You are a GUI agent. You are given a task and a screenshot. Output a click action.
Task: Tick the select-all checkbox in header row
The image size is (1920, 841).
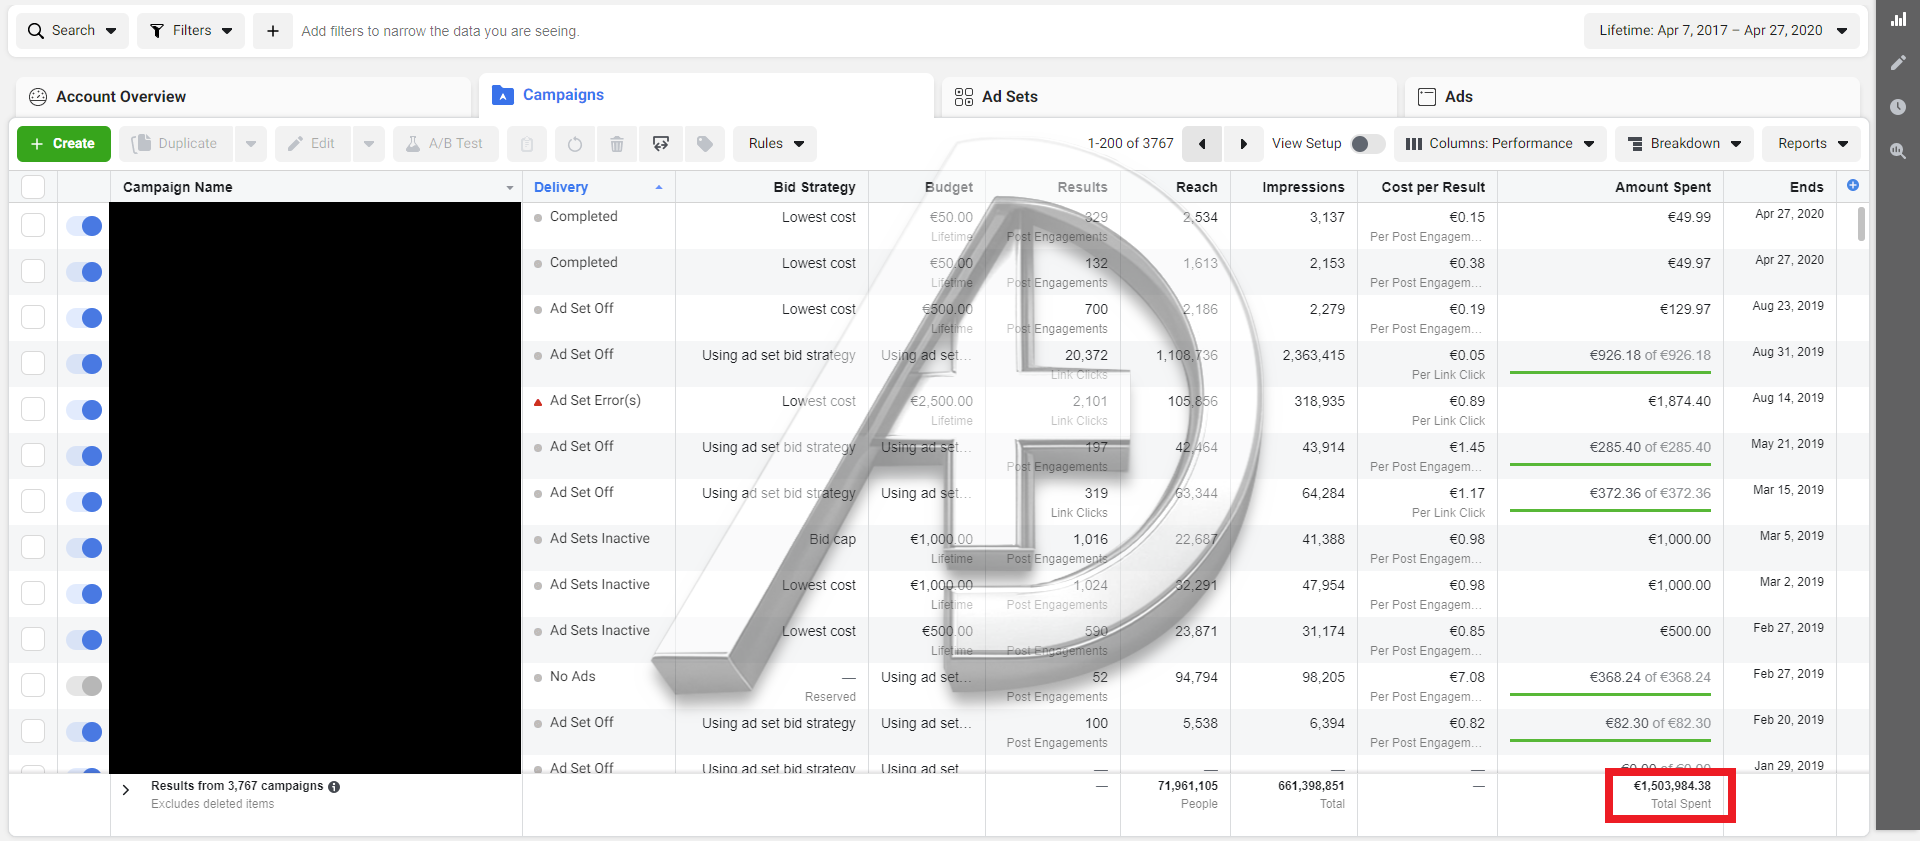pyautogui.click(x=33, y=187)
